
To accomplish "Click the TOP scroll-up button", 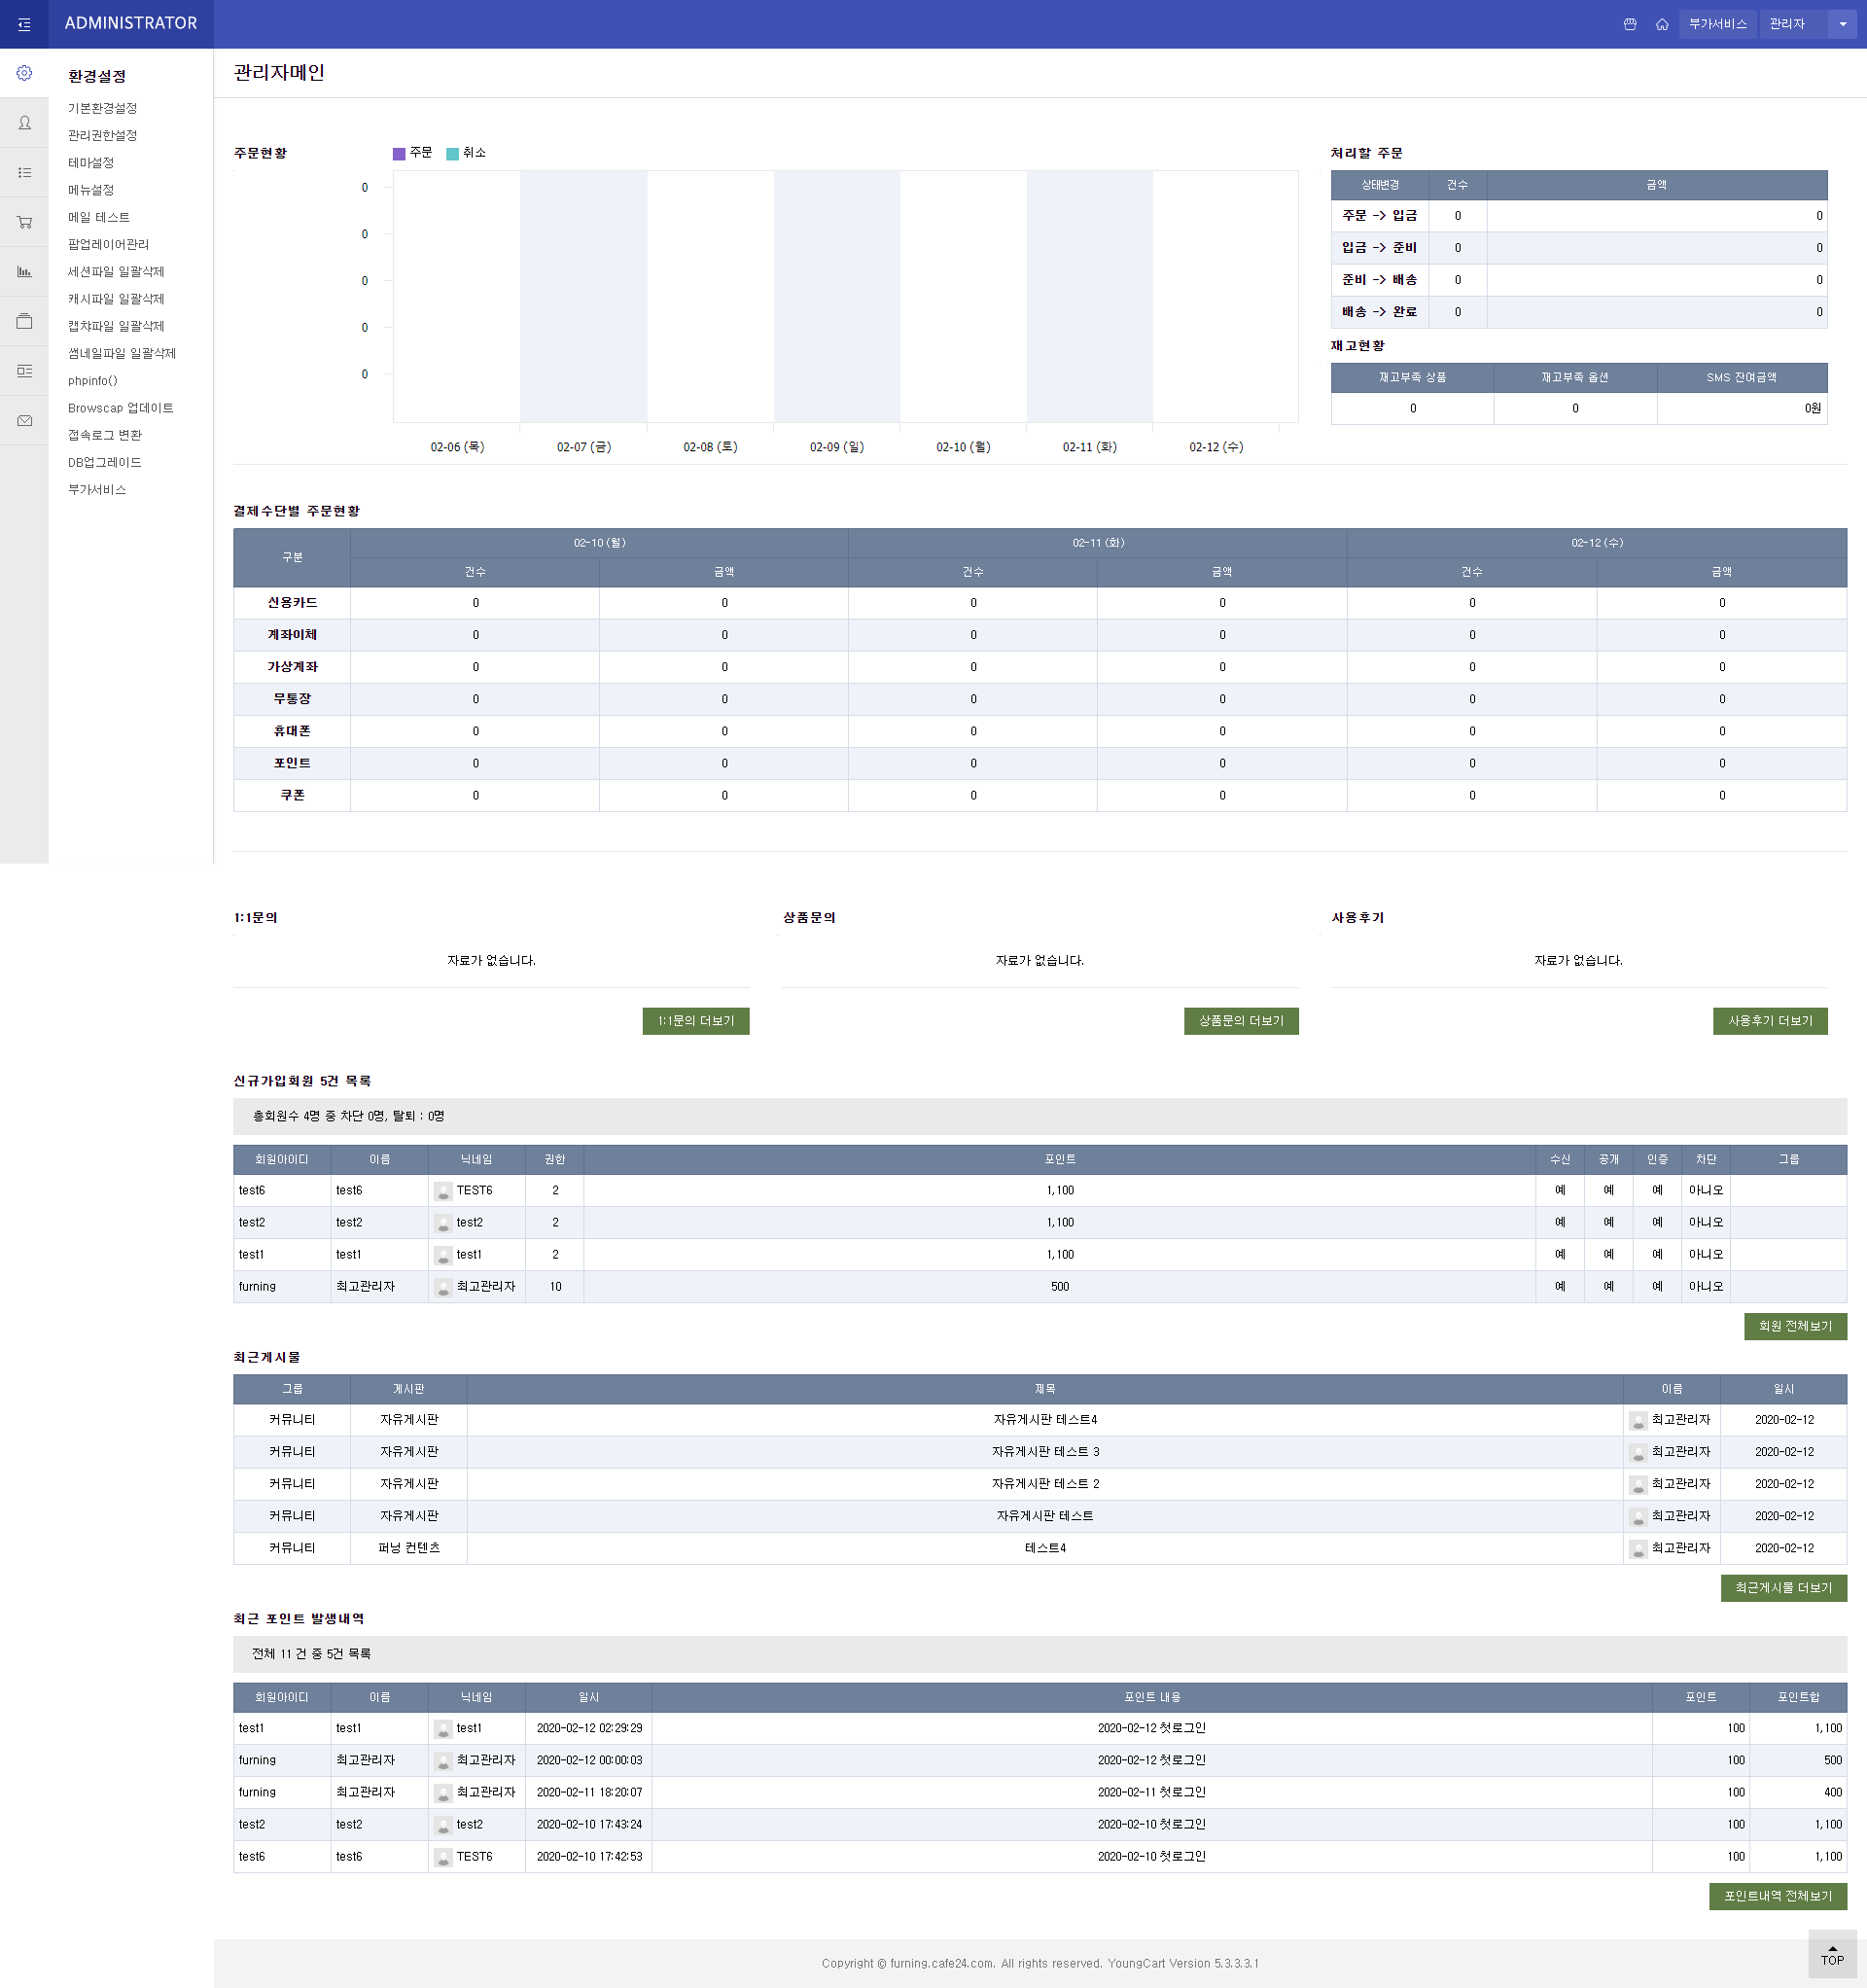I will pos(1832,1954).
